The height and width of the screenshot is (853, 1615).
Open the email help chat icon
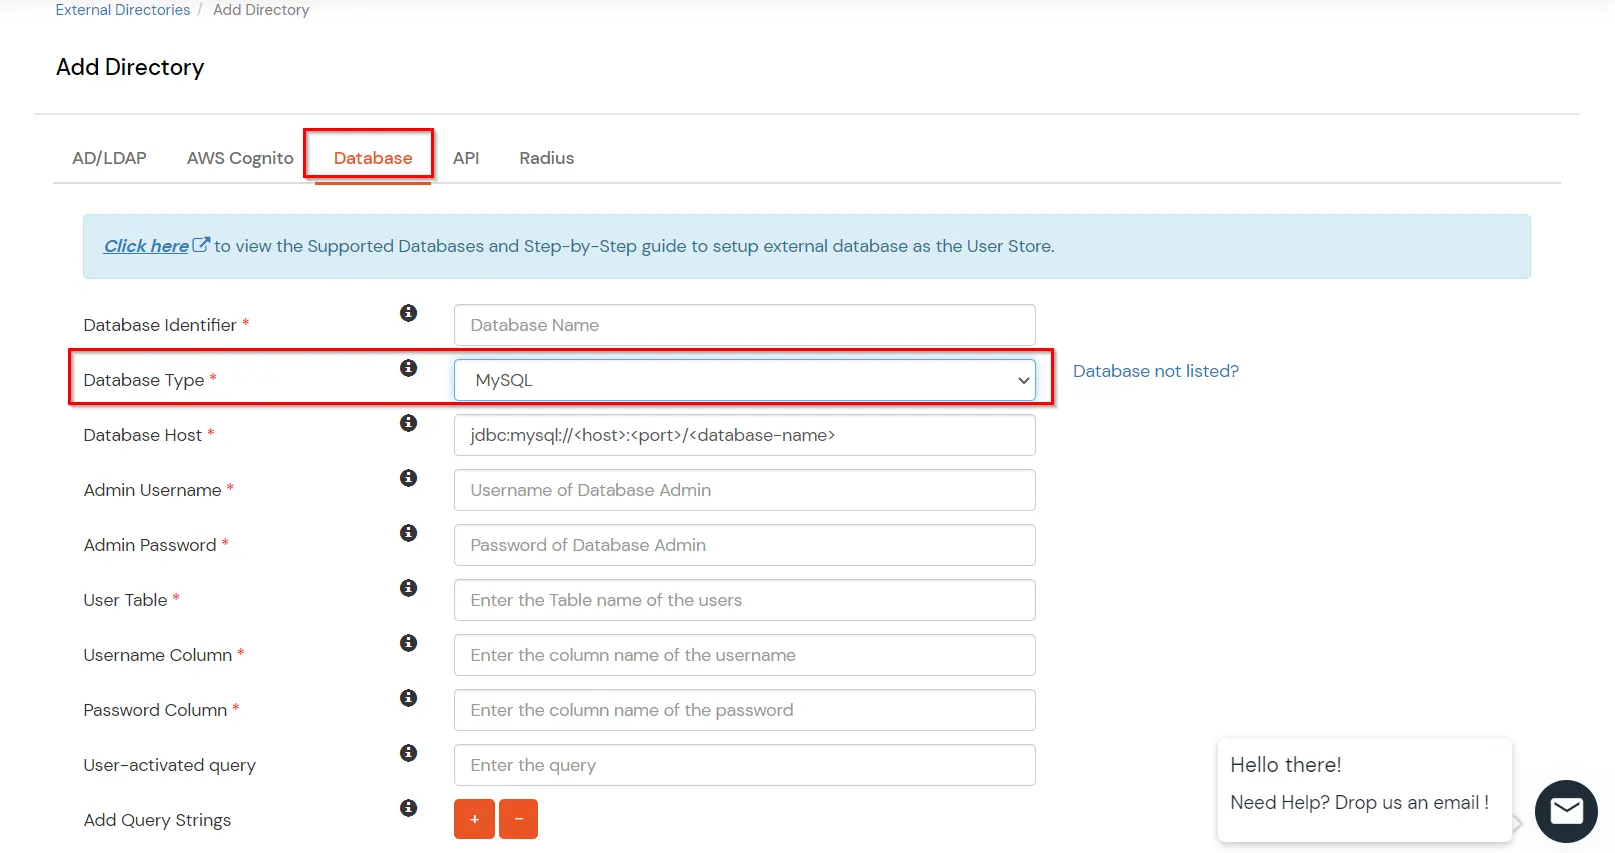pos(1566,811)
